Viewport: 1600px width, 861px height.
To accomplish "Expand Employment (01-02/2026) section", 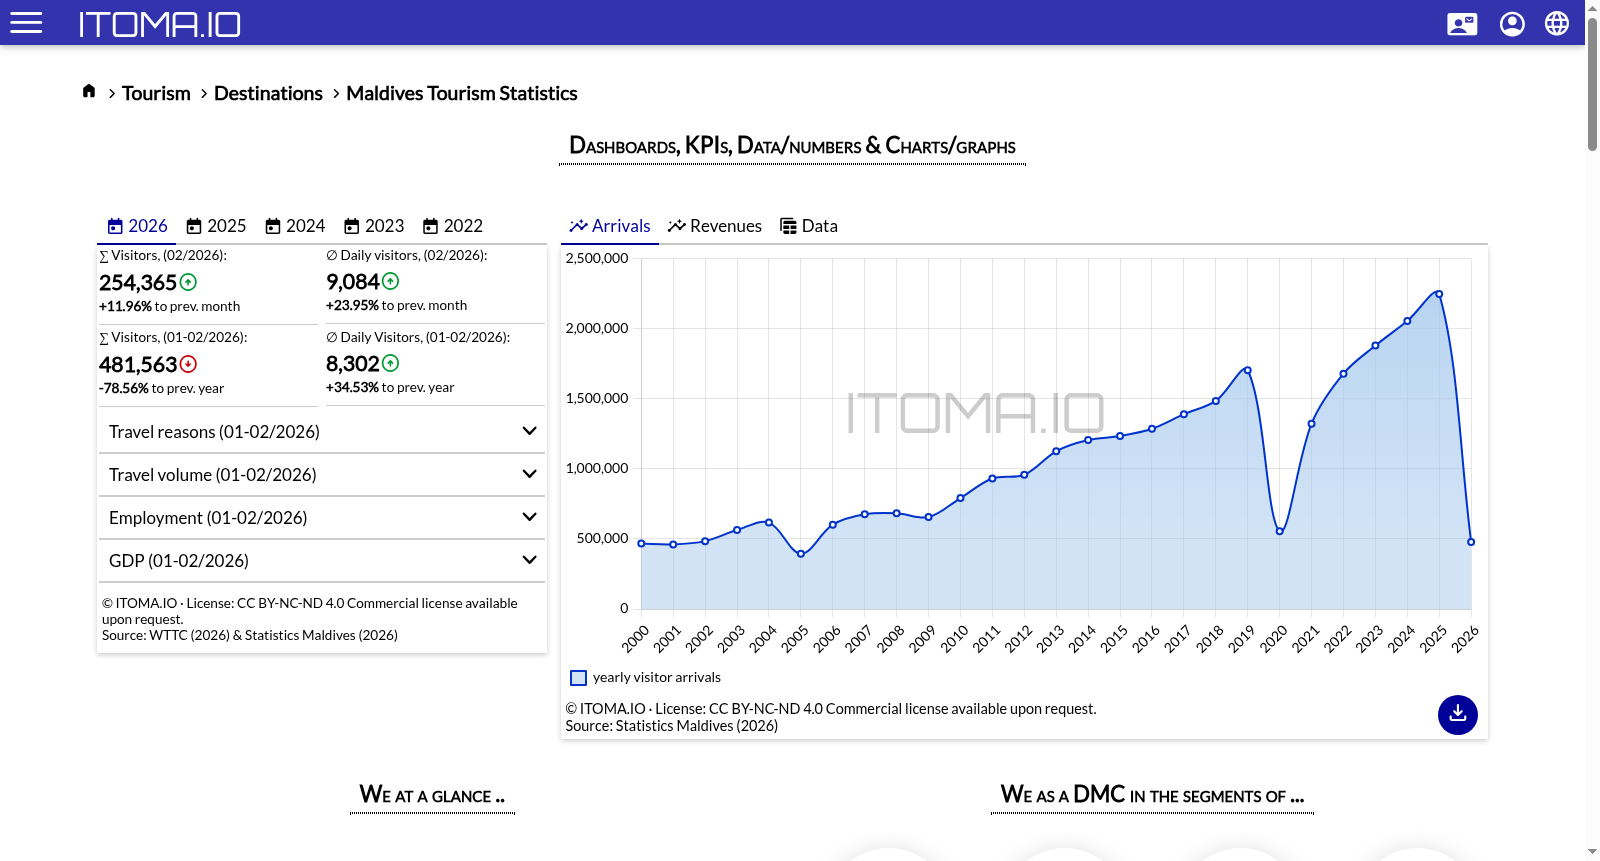I will point(322,518).
